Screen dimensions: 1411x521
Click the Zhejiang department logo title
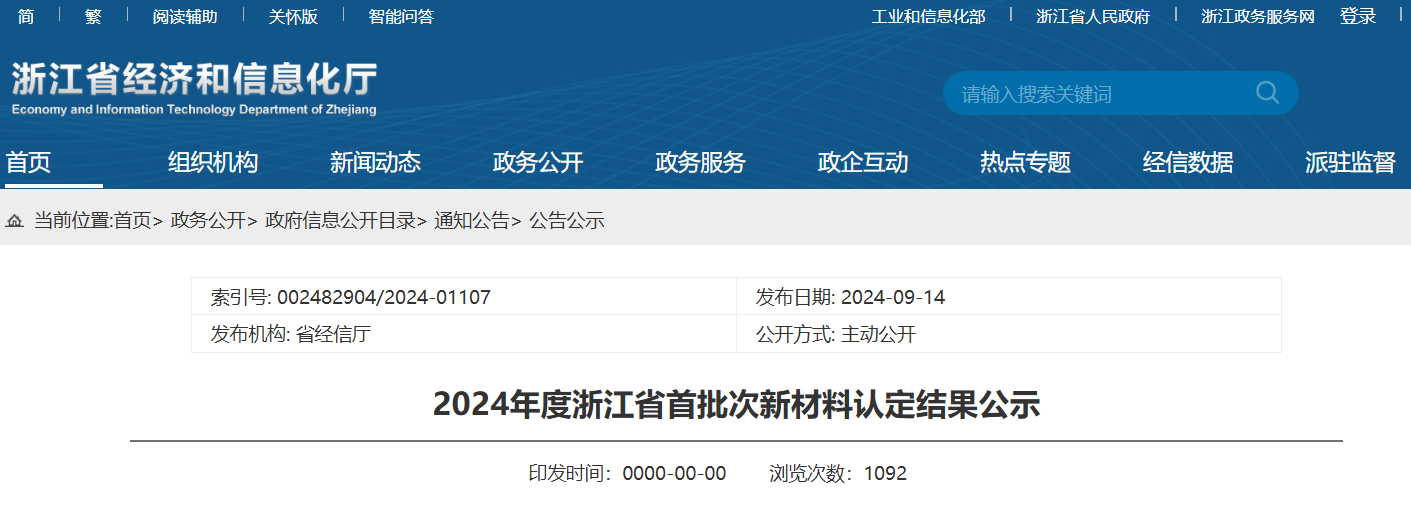(194, 87)
